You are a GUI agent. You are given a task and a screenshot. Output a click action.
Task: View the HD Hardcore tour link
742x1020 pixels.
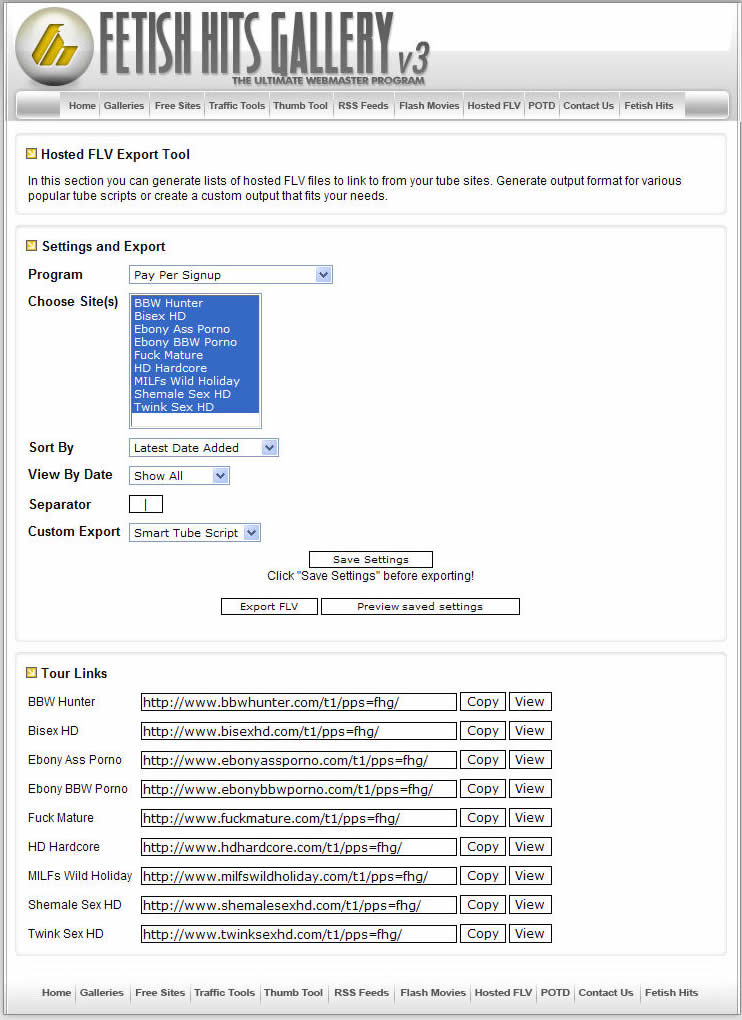click(530, 846)
